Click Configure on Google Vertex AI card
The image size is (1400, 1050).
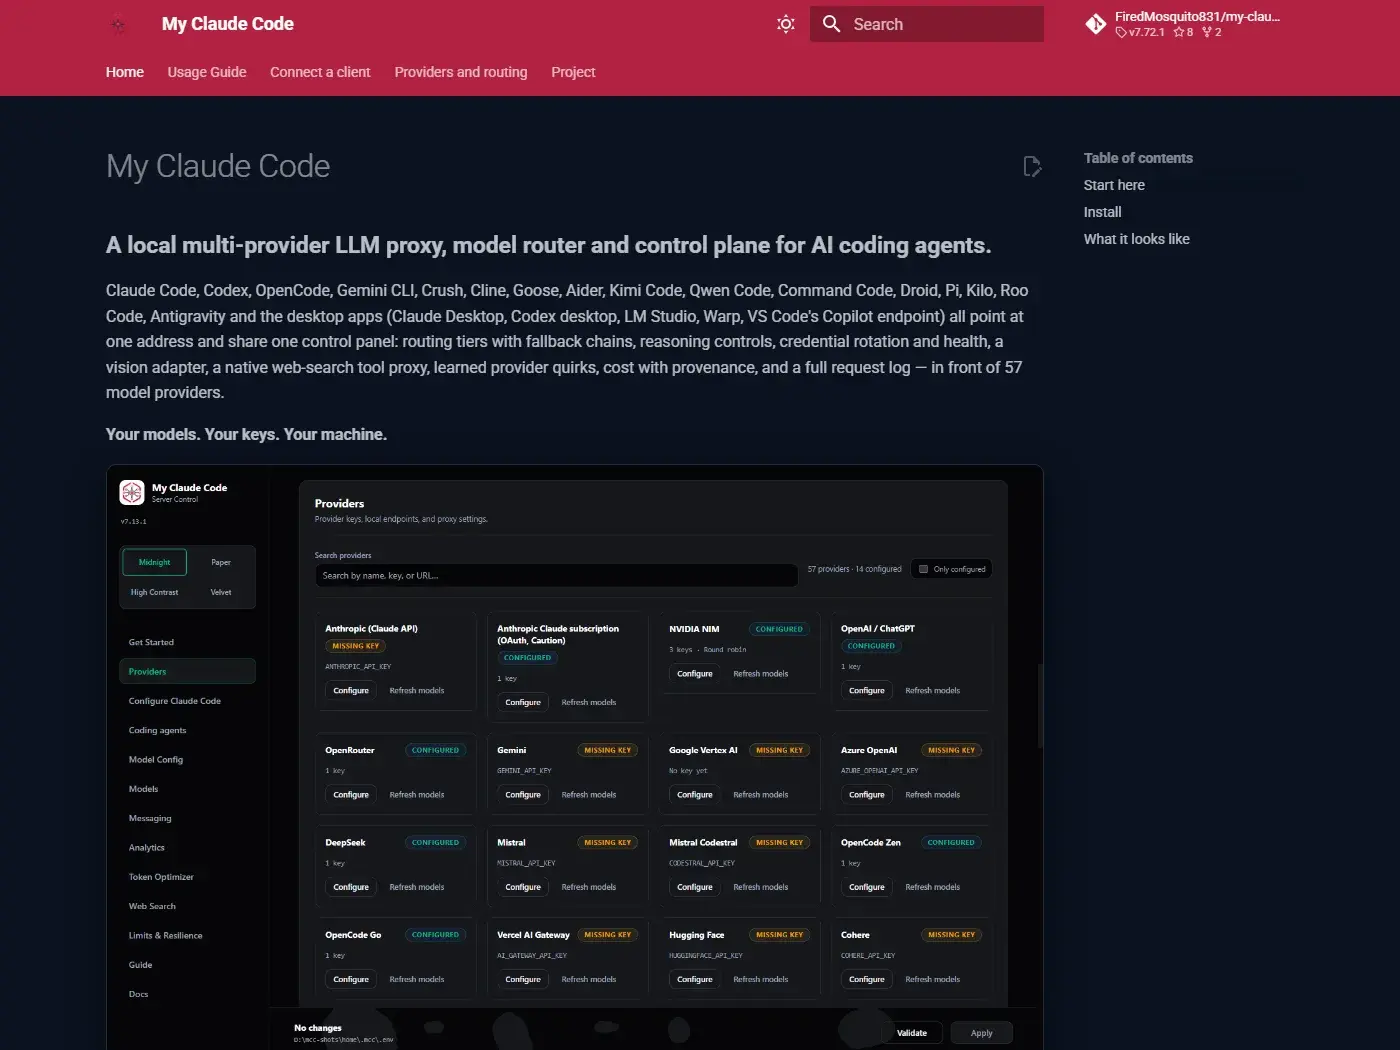tap(695, 795)
